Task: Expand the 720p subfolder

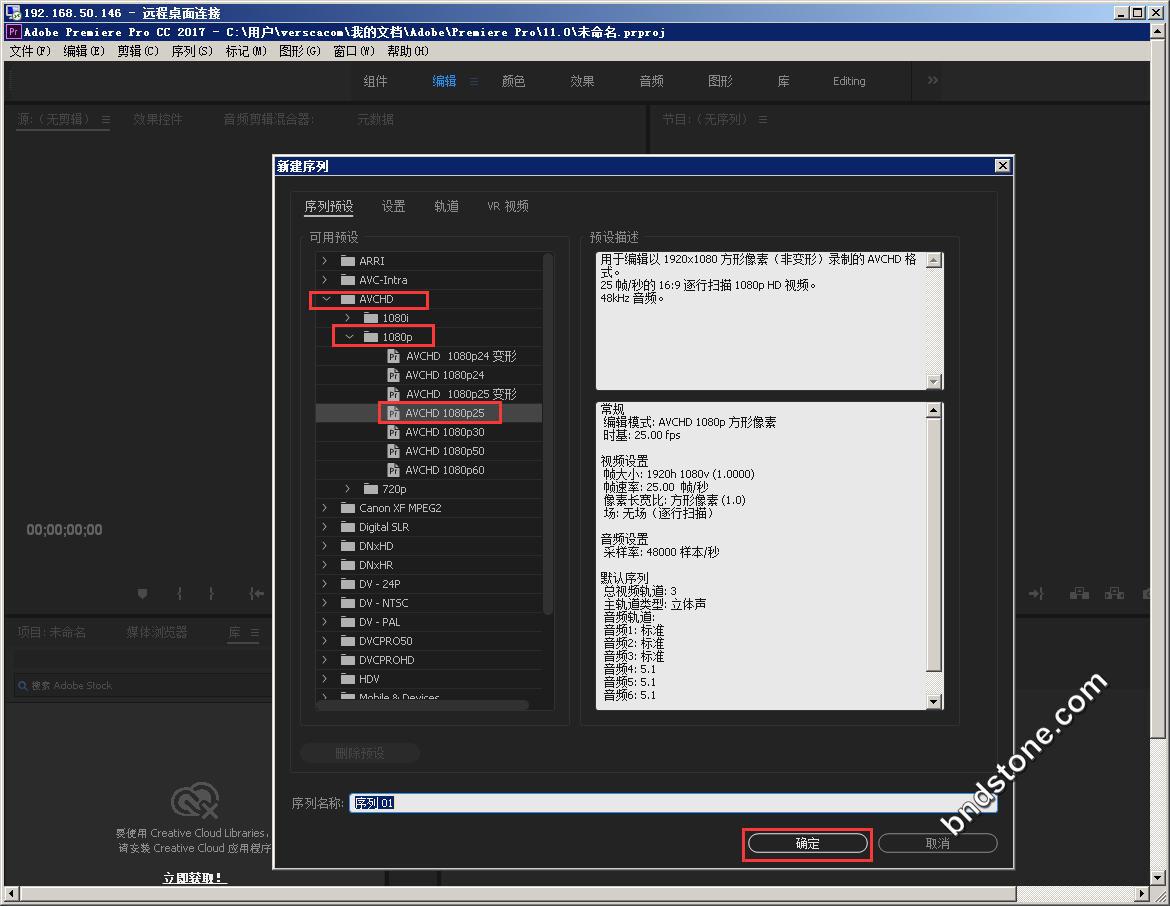Action: pos(348,489)
